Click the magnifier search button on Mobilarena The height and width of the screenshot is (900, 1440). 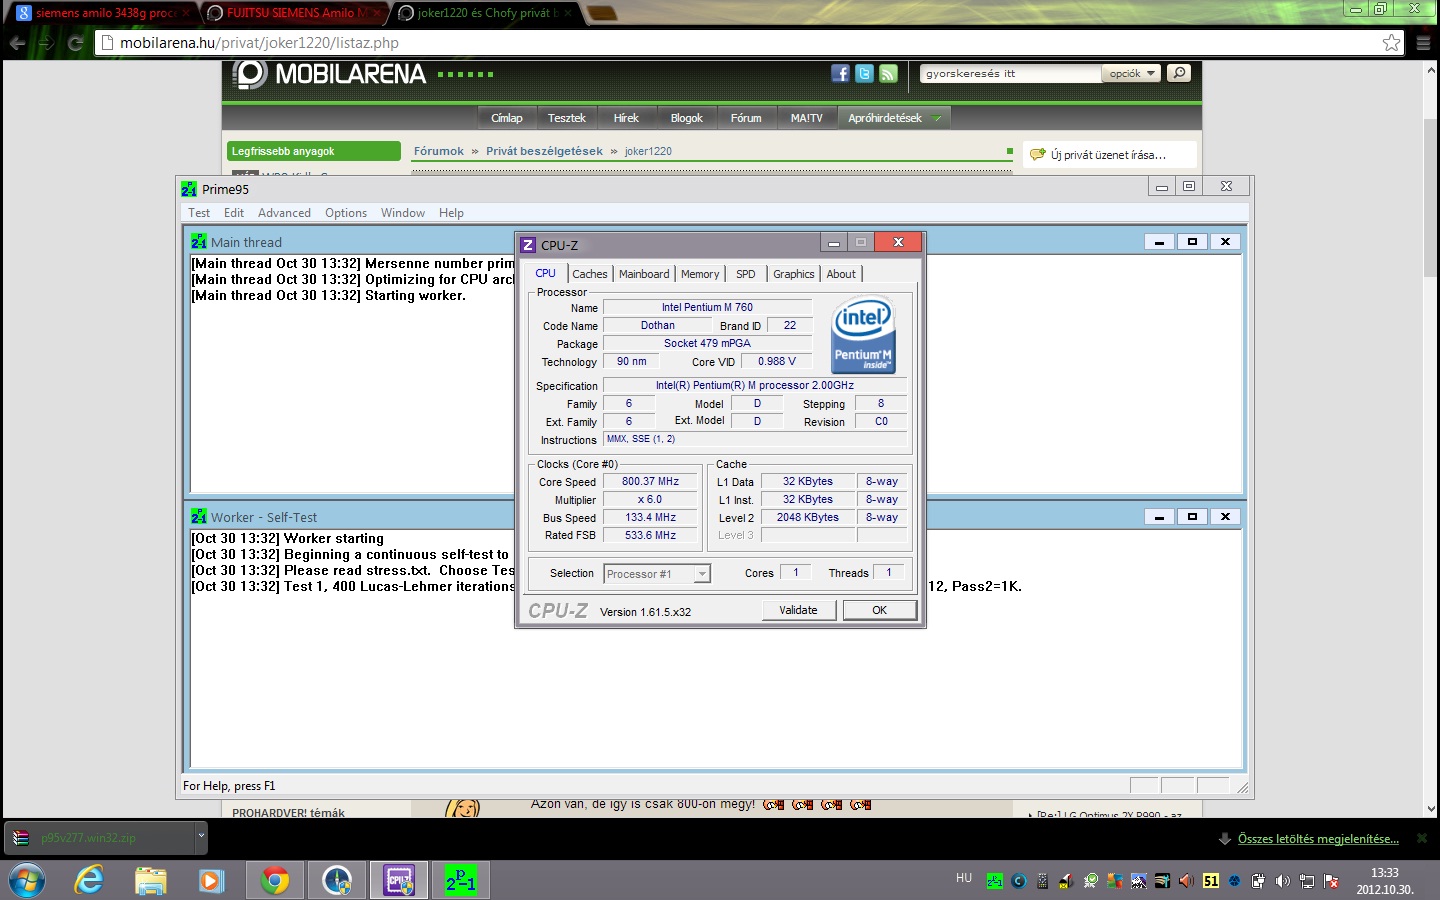(1179, 73)
